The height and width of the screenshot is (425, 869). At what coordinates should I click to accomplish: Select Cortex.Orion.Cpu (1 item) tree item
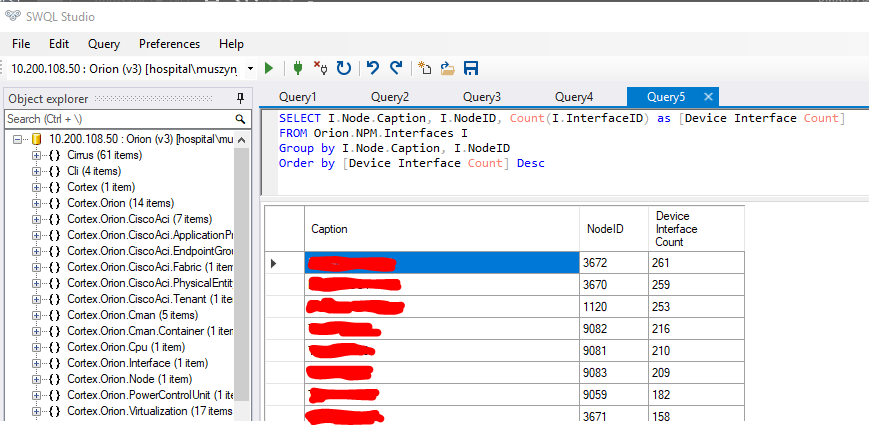[126, 347]
